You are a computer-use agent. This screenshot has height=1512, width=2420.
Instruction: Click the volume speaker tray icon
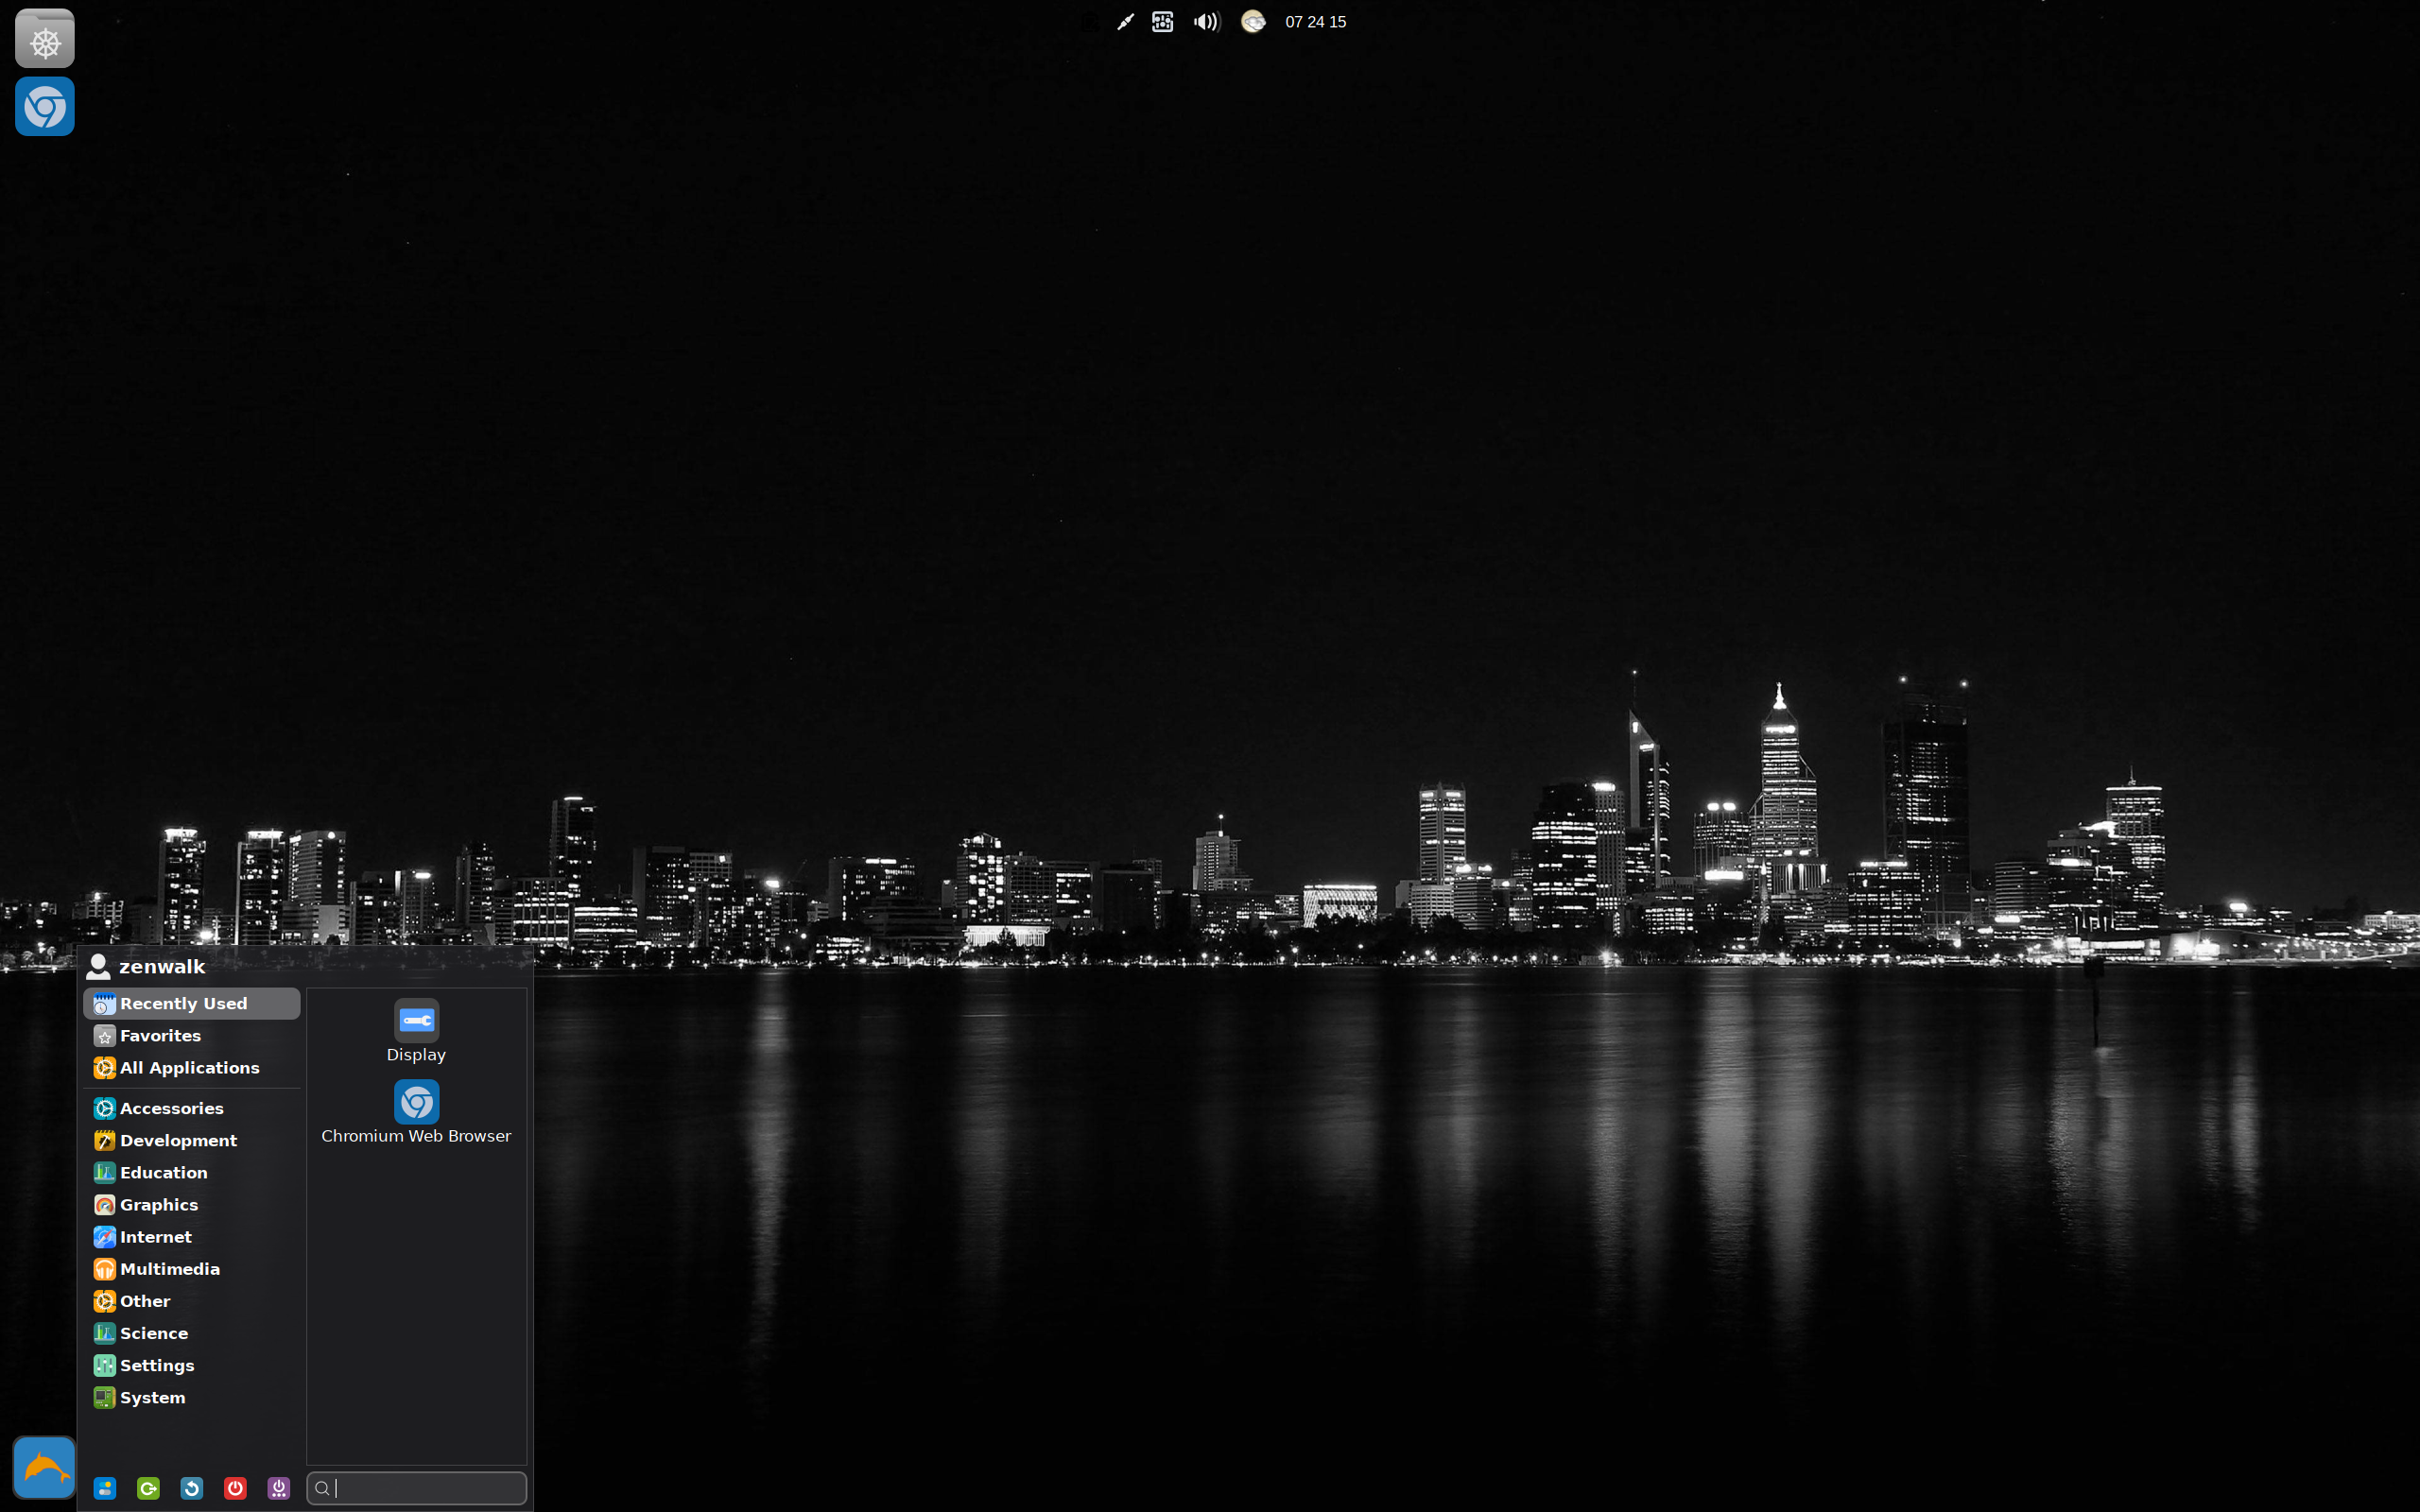point(1206,22)
